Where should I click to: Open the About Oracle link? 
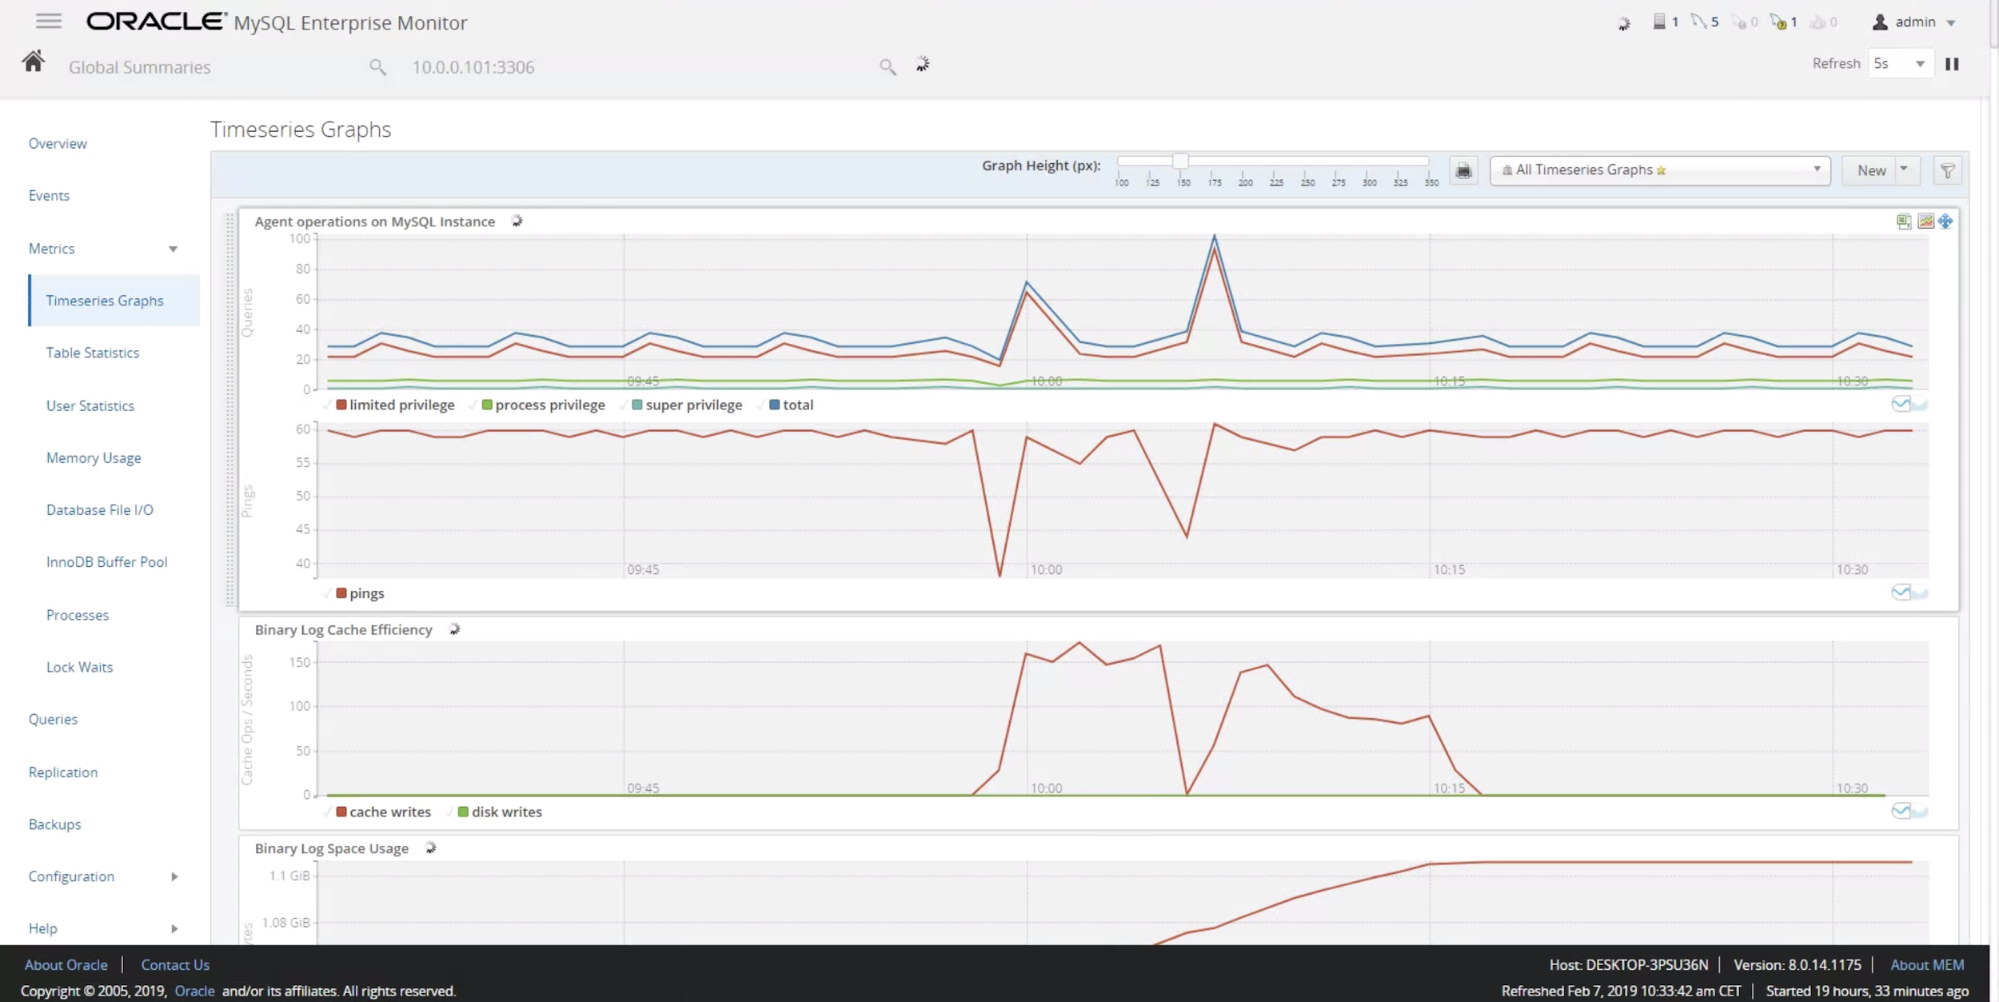click(66, 965)
